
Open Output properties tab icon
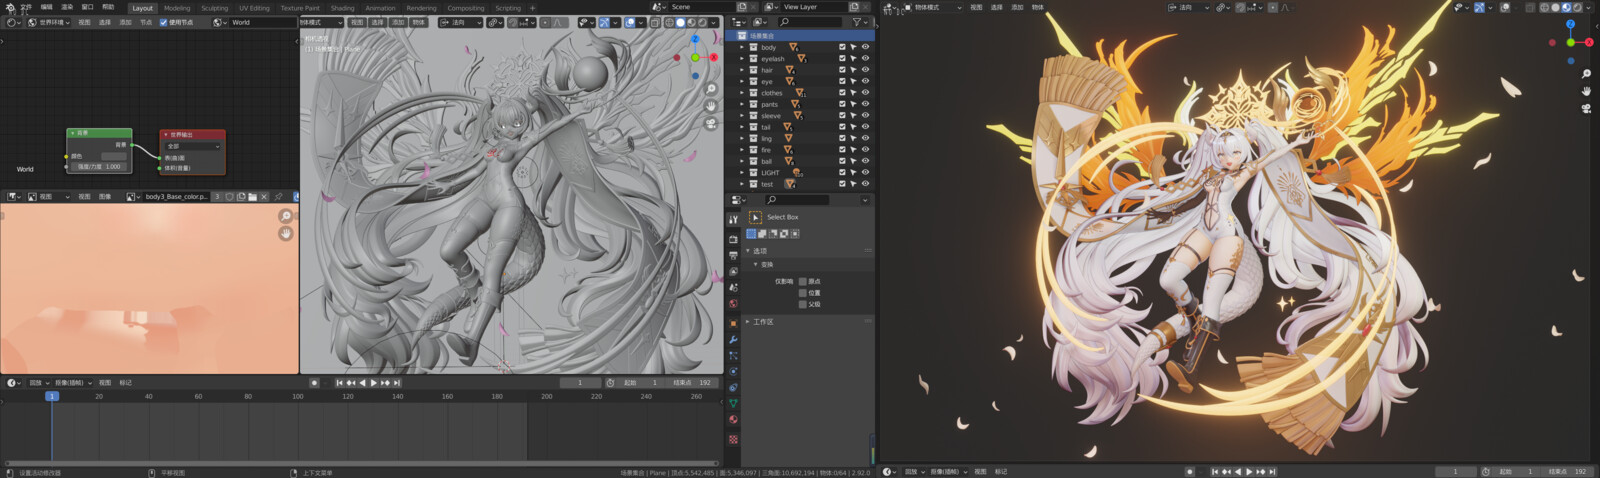coord(733,256)
